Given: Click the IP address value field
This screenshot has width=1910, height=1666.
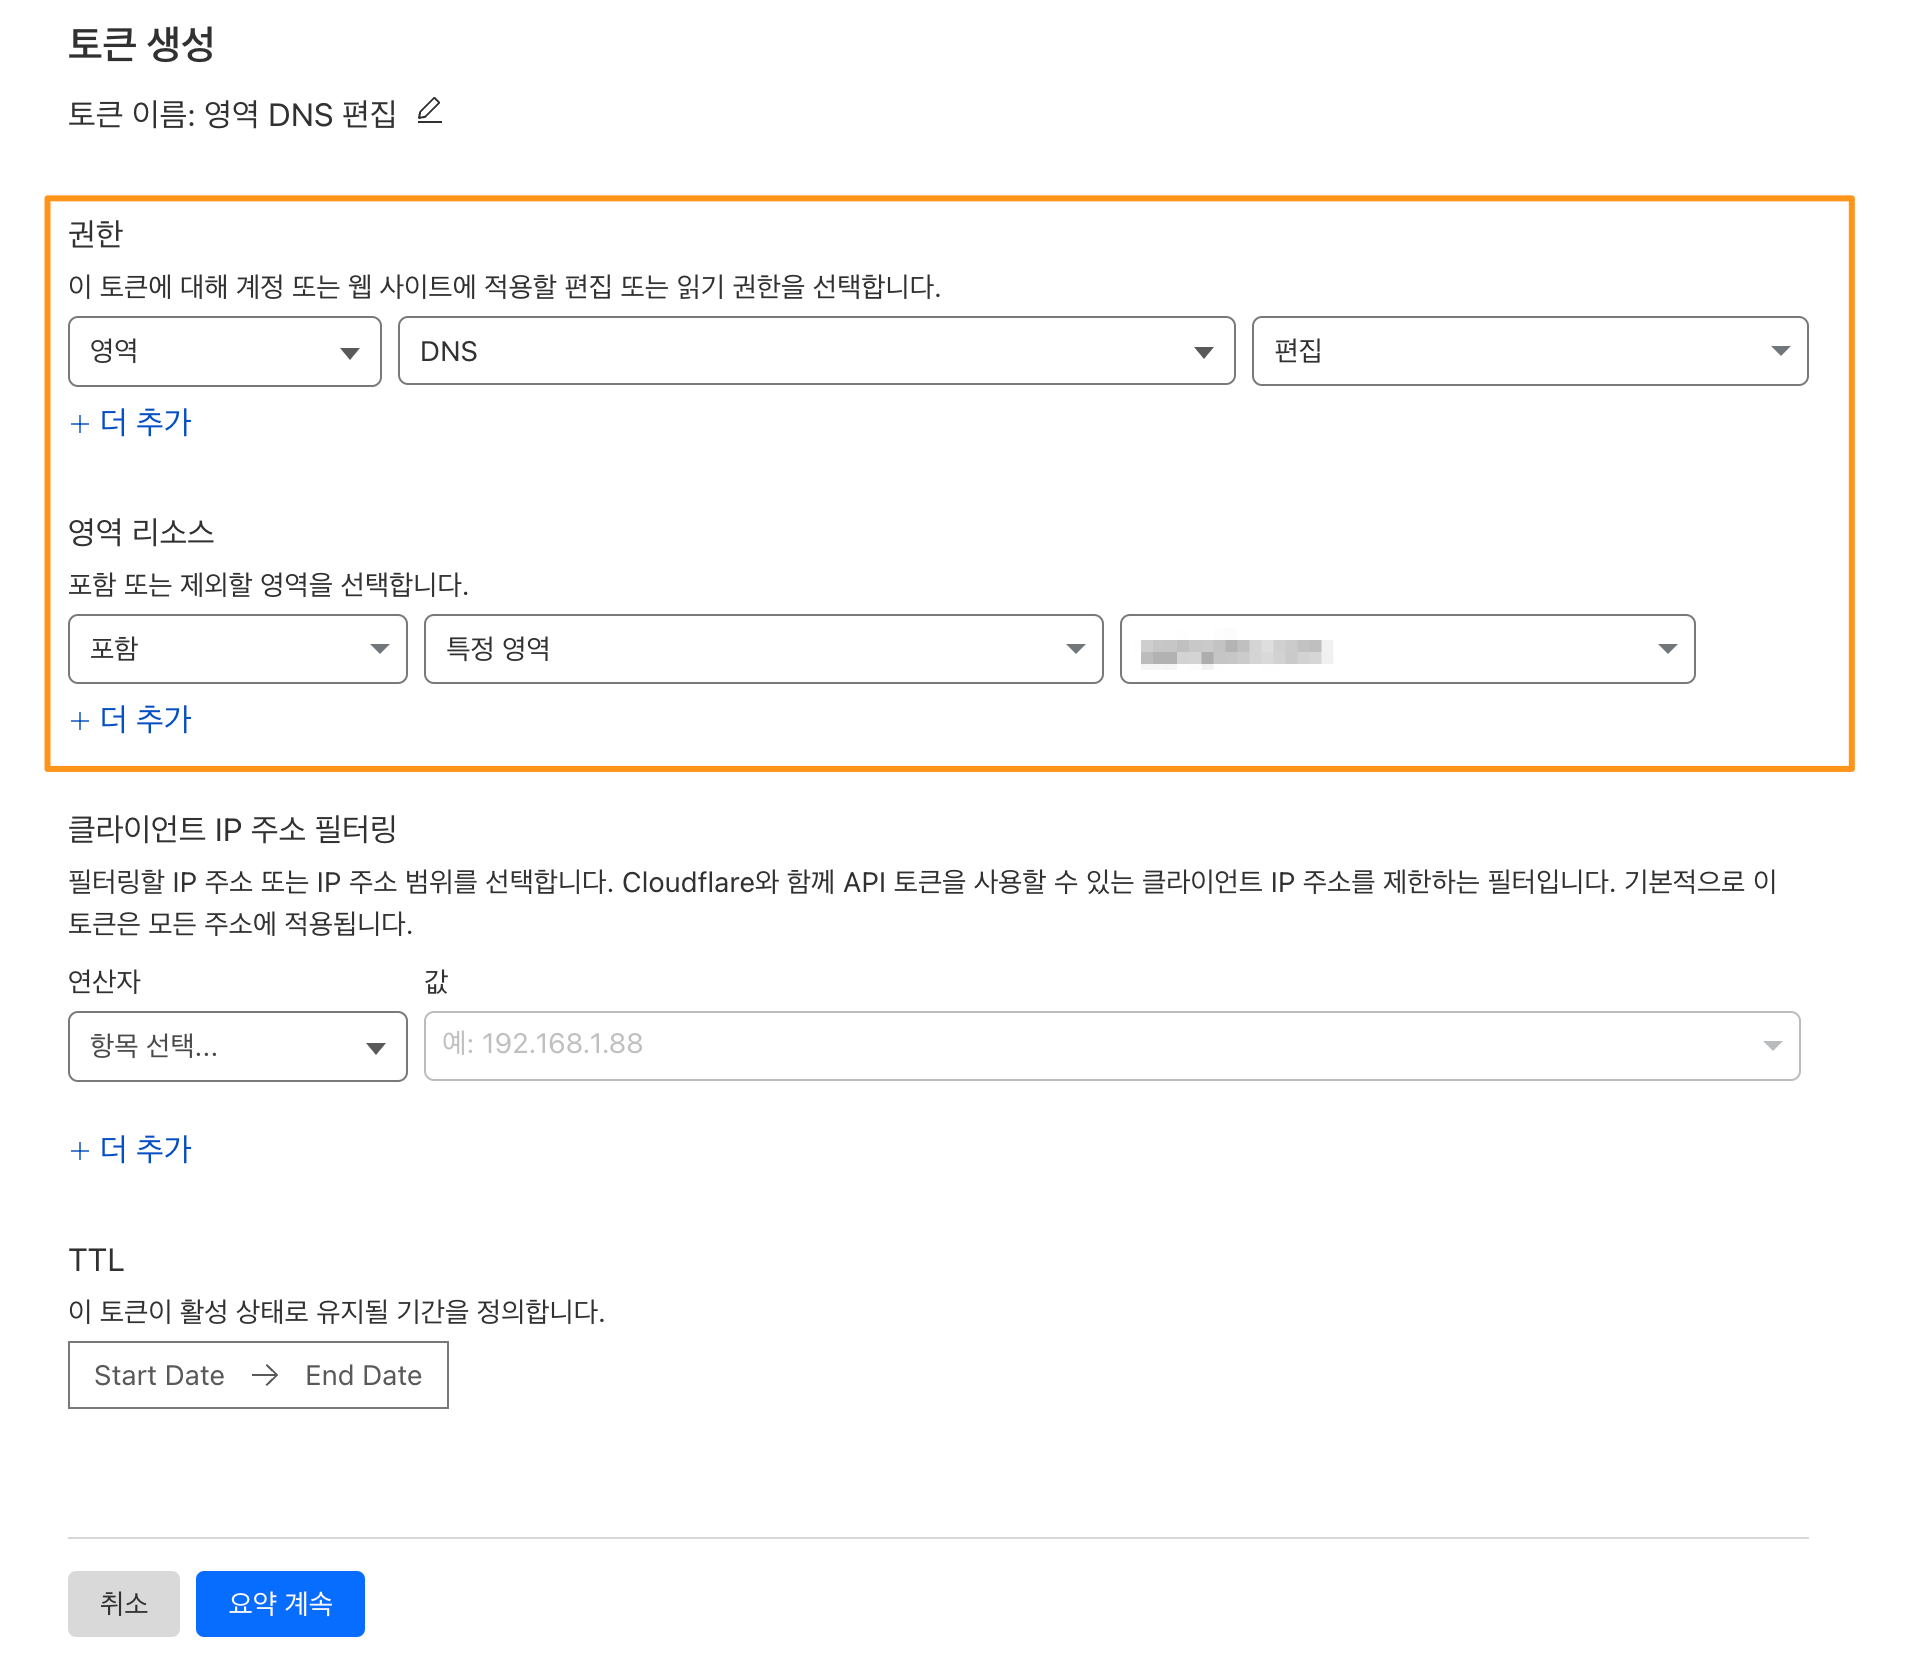Looking at the screenshot, I should pyautogui.click(x=1112, y=1046).
